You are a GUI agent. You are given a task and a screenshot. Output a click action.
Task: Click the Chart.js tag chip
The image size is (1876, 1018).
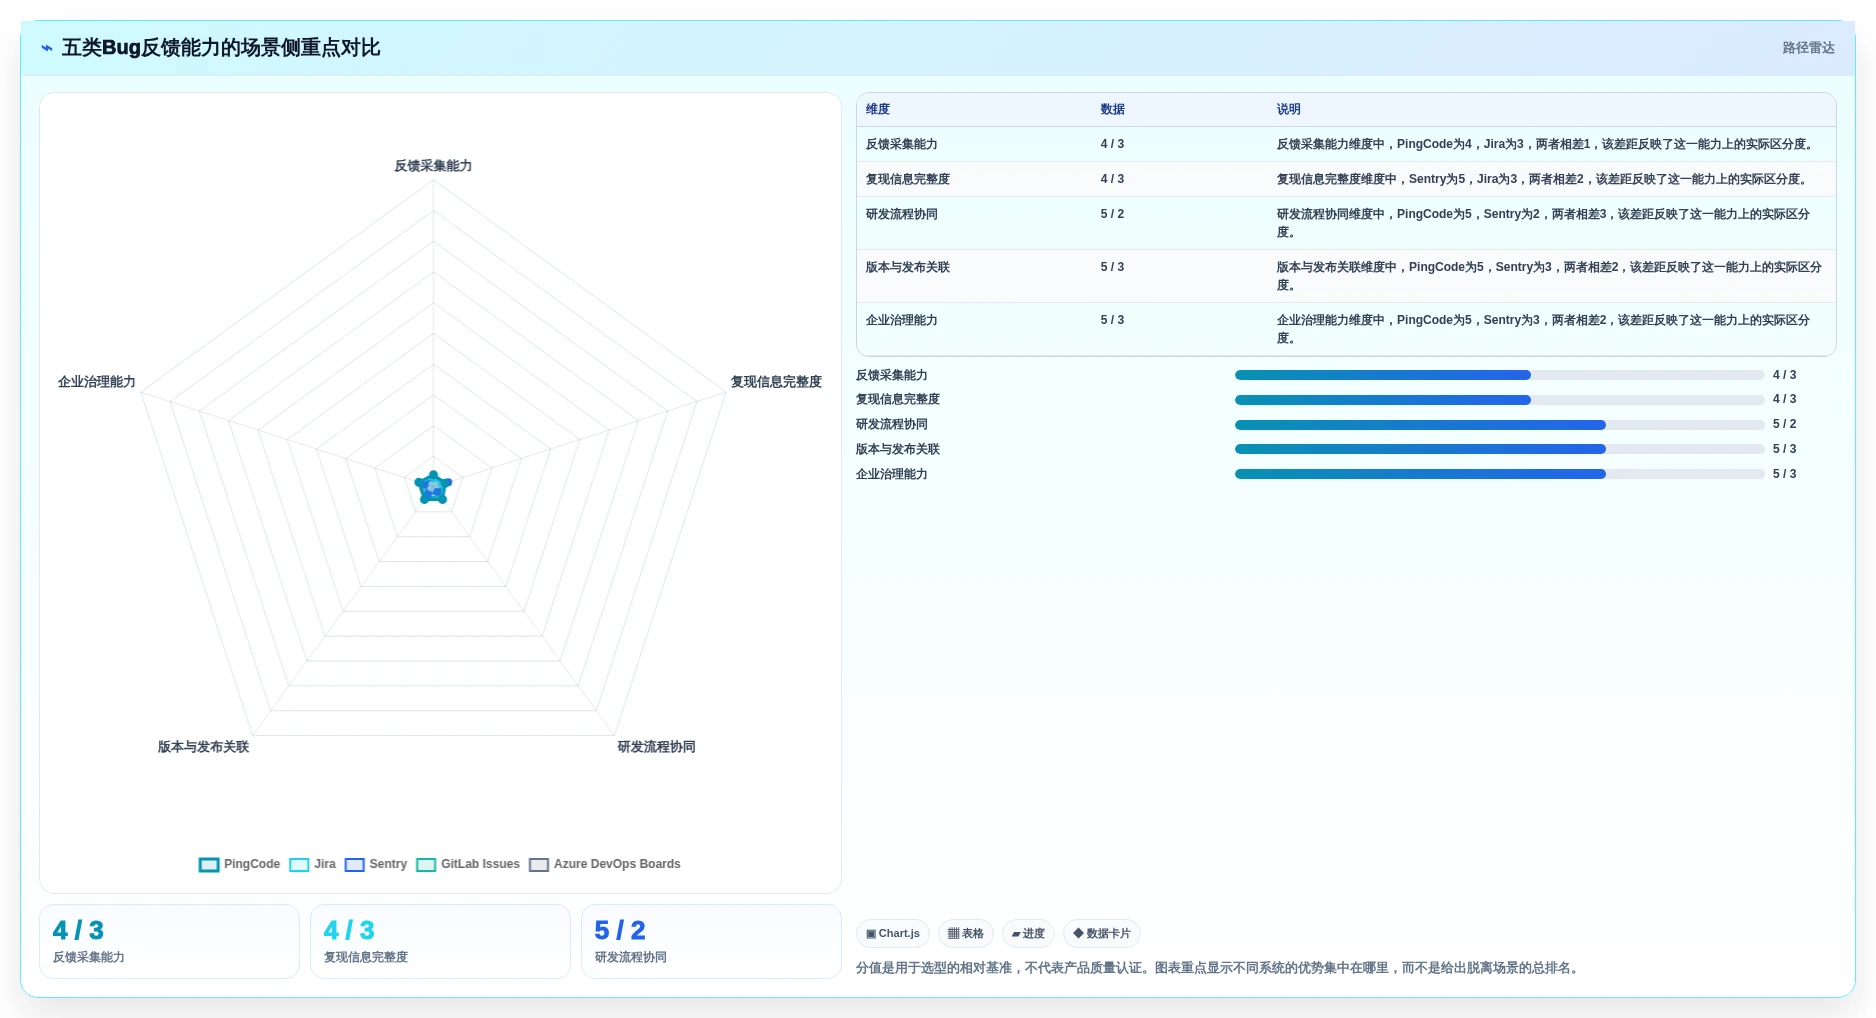(x=893, y=934)
